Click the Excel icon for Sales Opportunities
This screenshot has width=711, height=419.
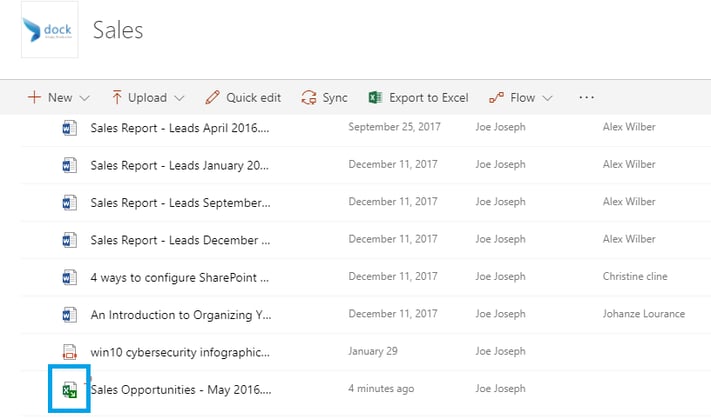coord(69,390)
